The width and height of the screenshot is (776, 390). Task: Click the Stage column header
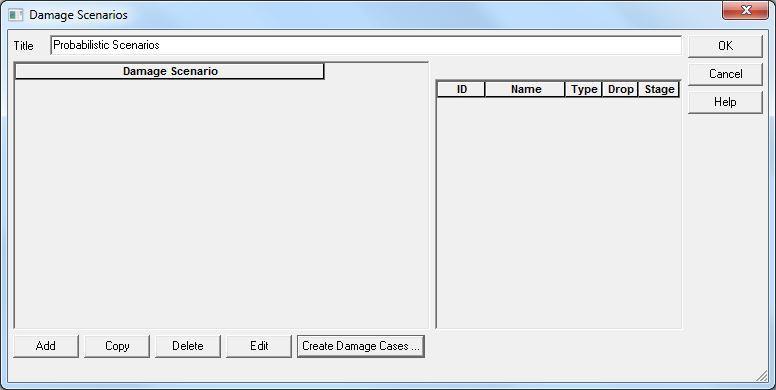coord(659,89)
